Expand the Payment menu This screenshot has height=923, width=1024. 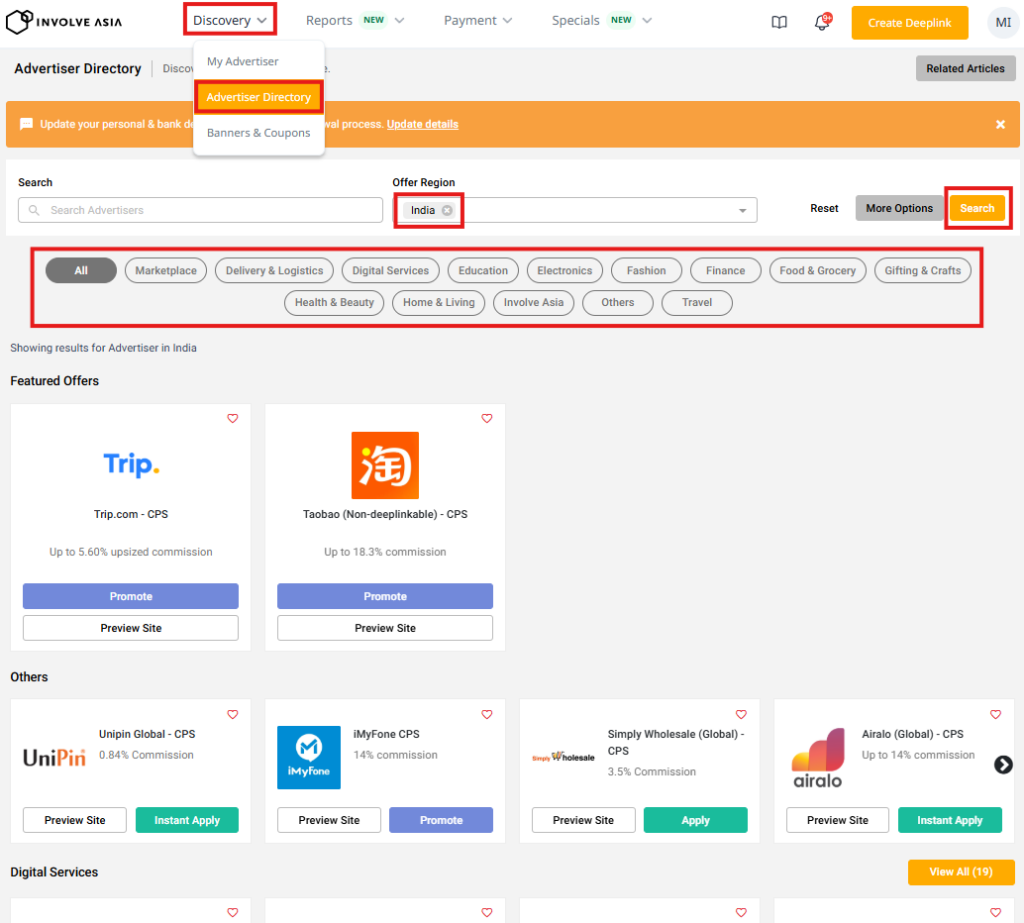(478, 20)
